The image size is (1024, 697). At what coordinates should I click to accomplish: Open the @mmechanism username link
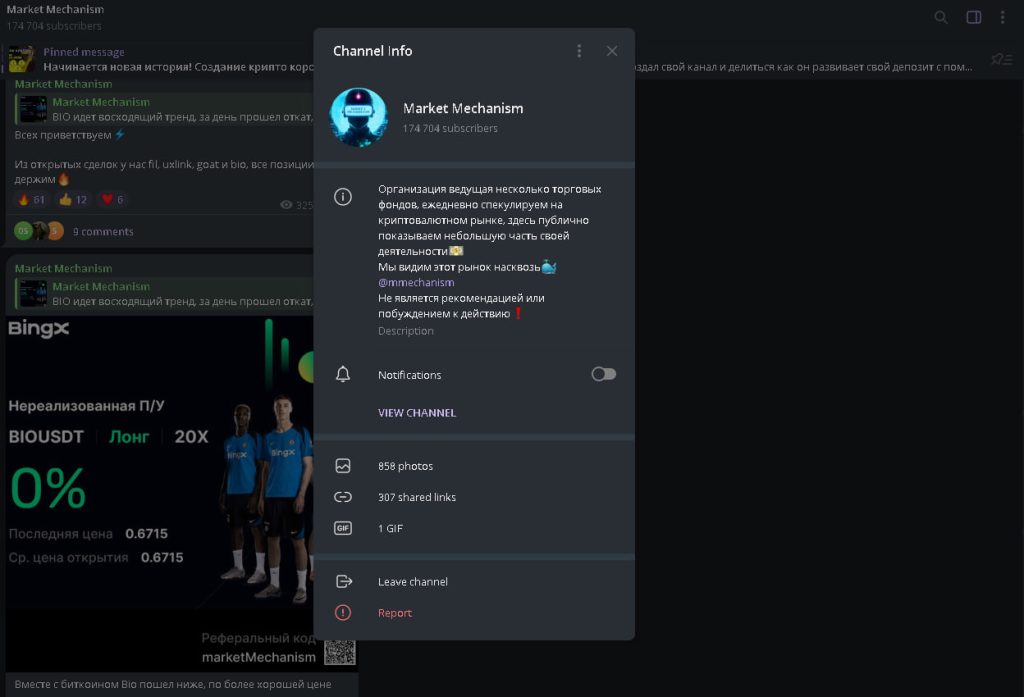tap(416, 282)
